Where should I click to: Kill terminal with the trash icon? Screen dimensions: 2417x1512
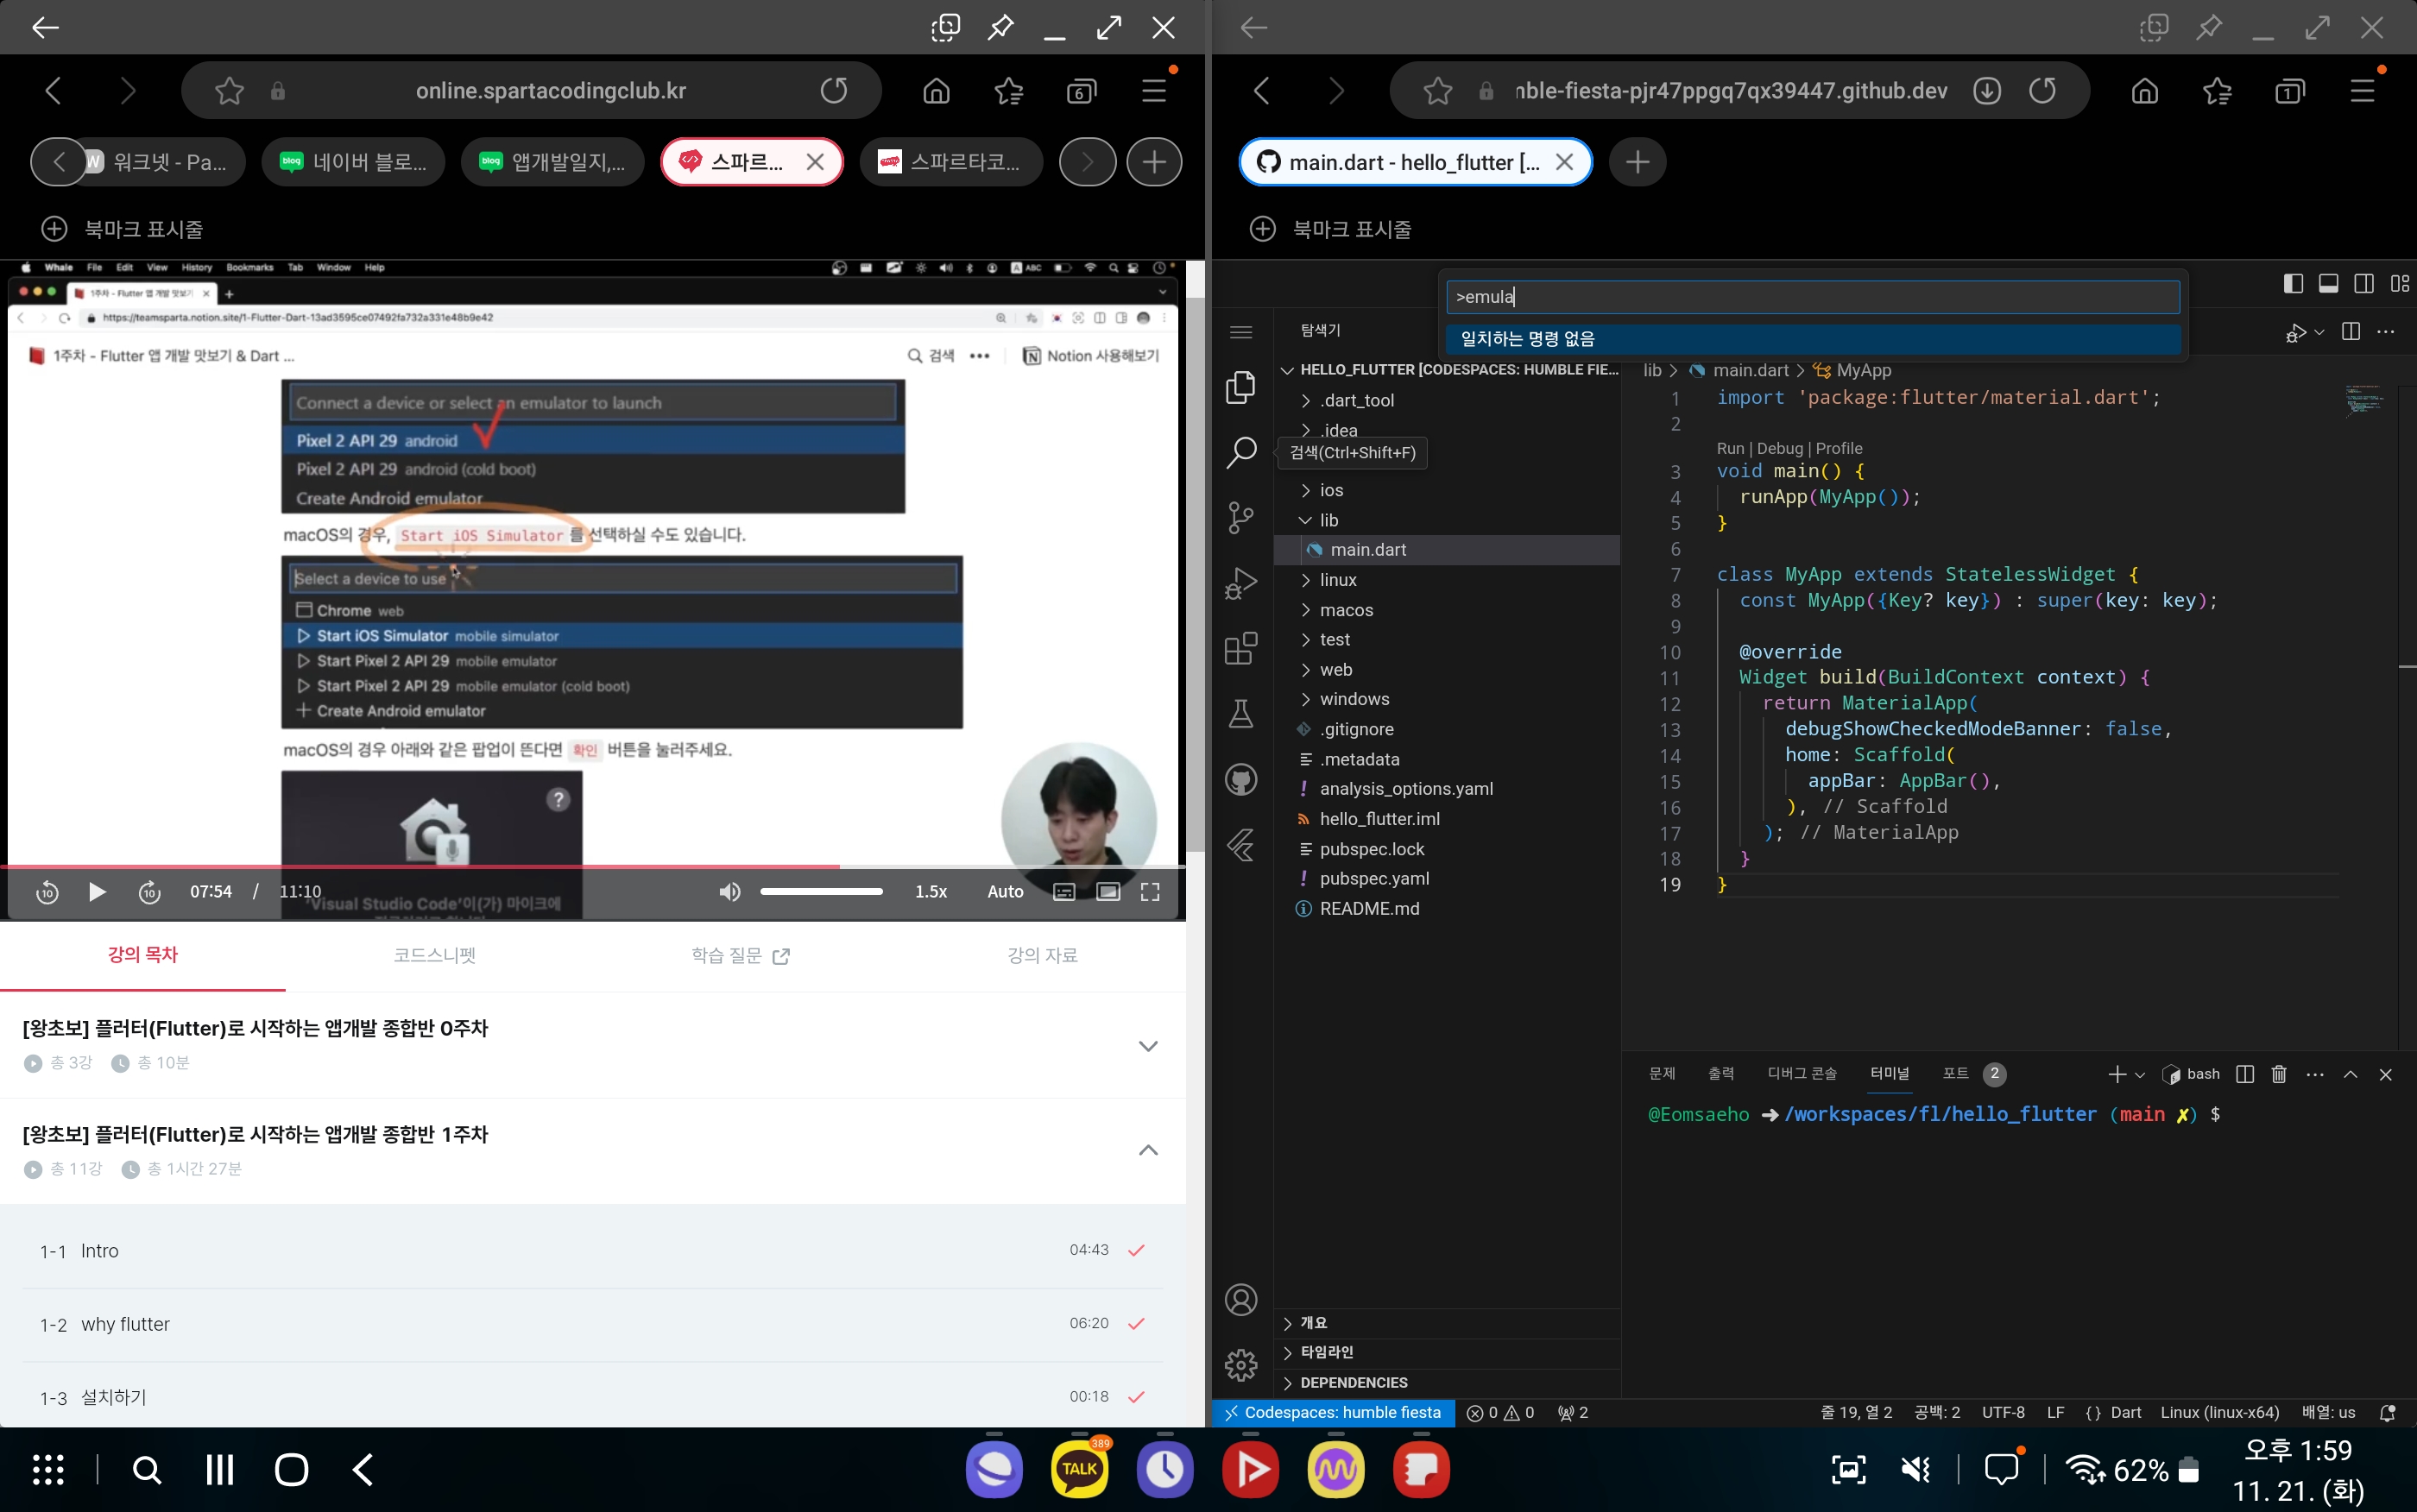point(2279,1074)
